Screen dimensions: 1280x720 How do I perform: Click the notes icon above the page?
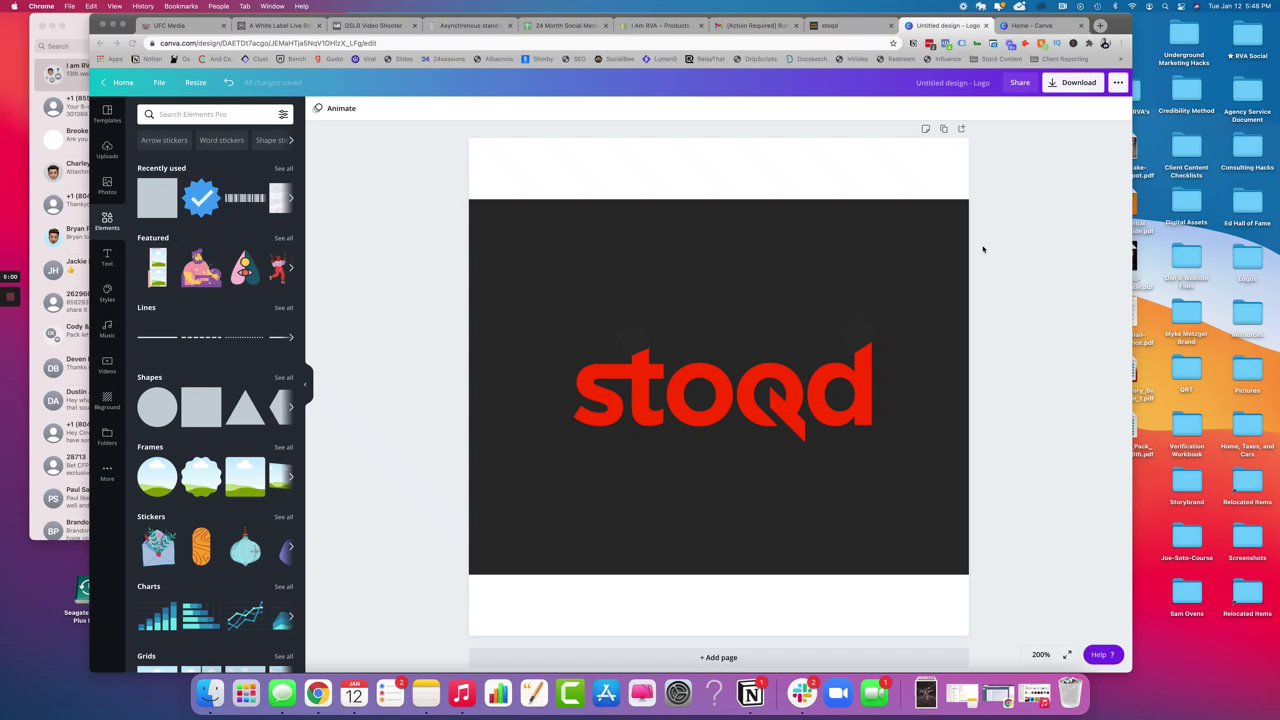pyautogui.click(x=925, y=129)
